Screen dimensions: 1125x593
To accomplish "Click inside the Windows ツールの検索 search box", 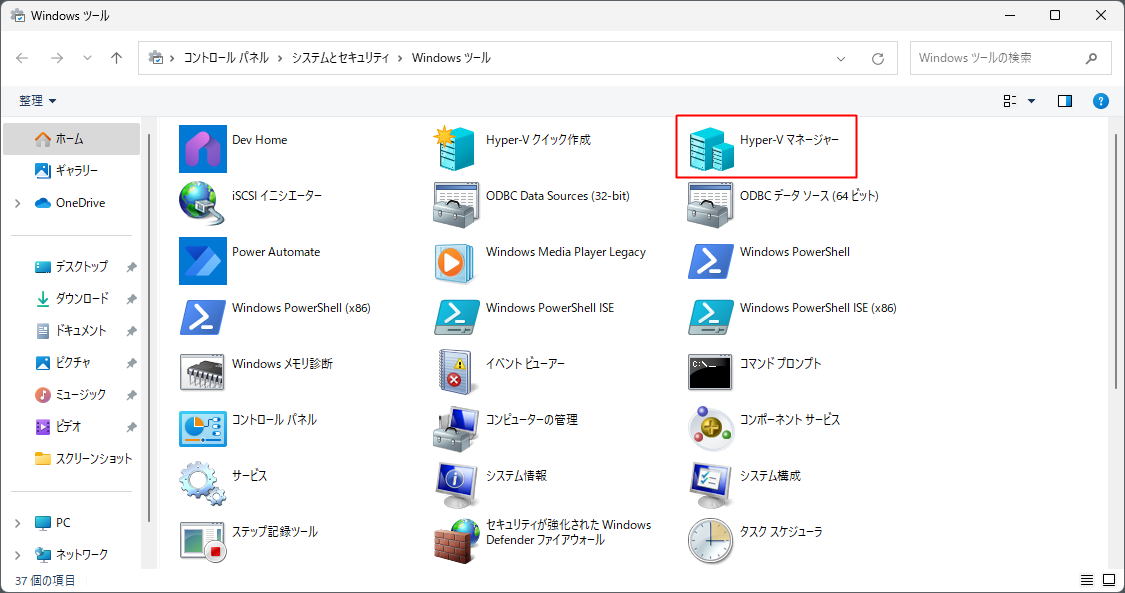I will (1000, 57).
